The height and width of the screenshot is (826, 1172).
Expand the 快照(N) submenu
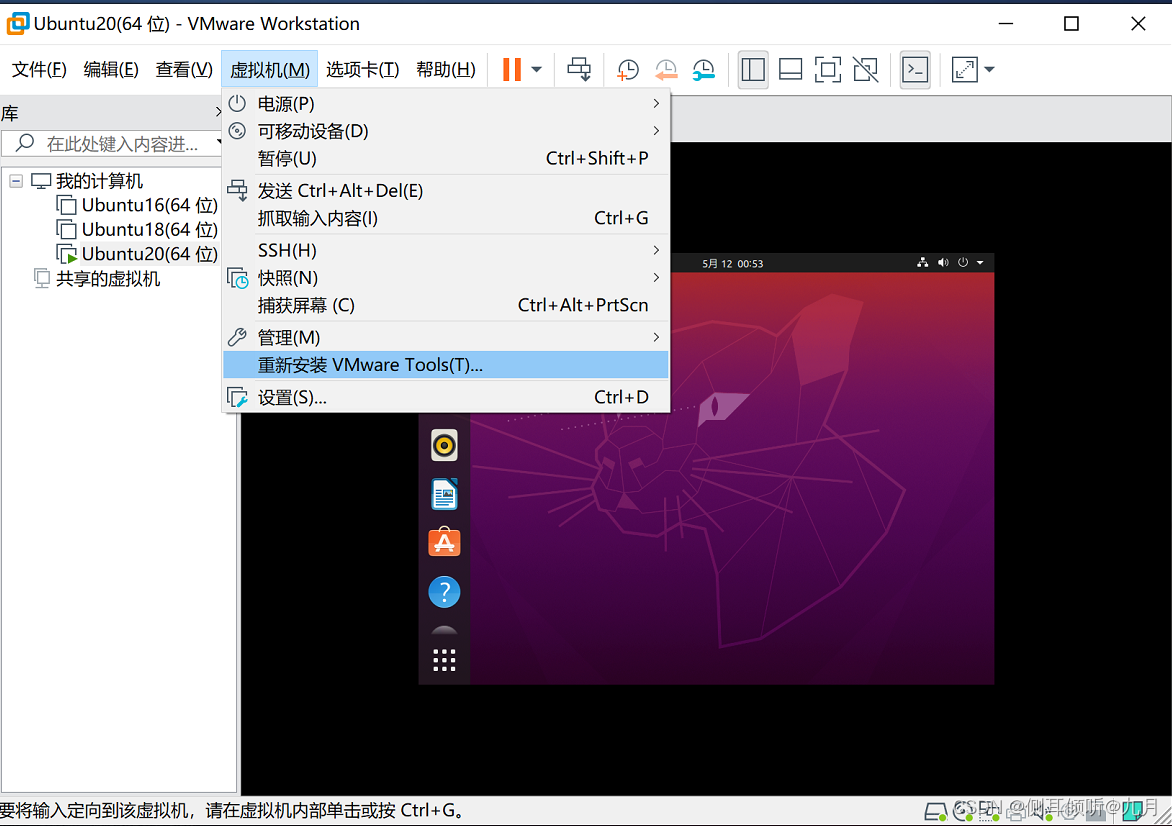click(x=445, y=277)
